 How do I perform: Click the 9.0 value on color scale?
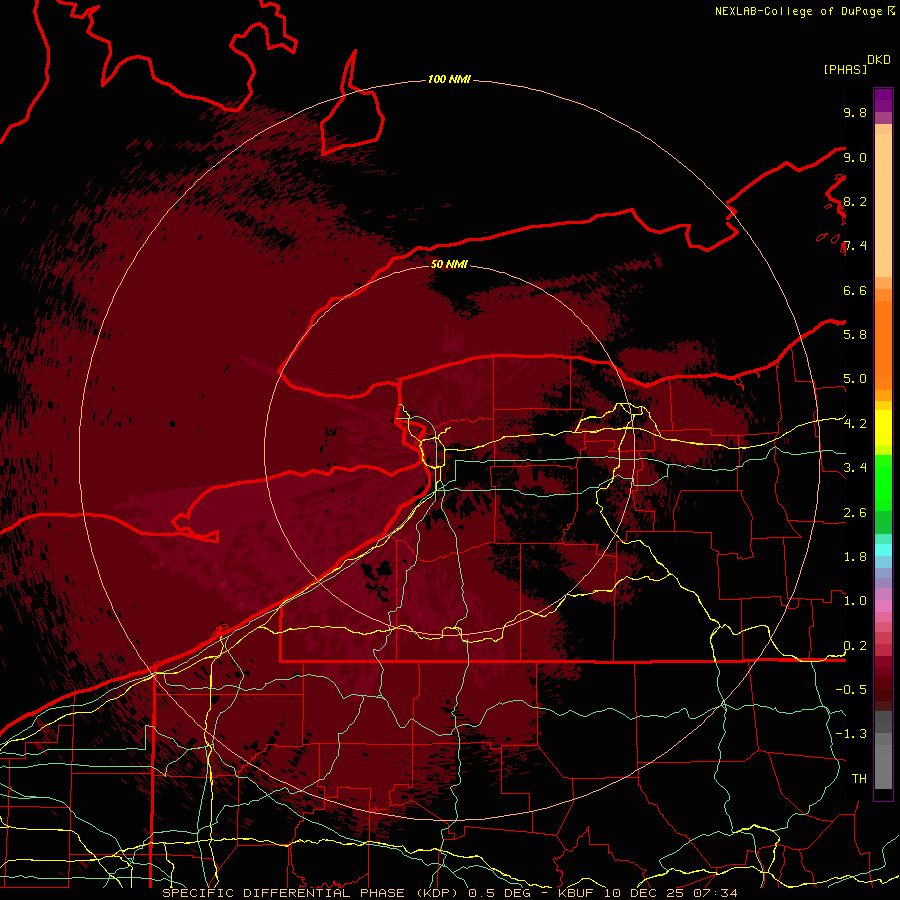pos(855,158)
